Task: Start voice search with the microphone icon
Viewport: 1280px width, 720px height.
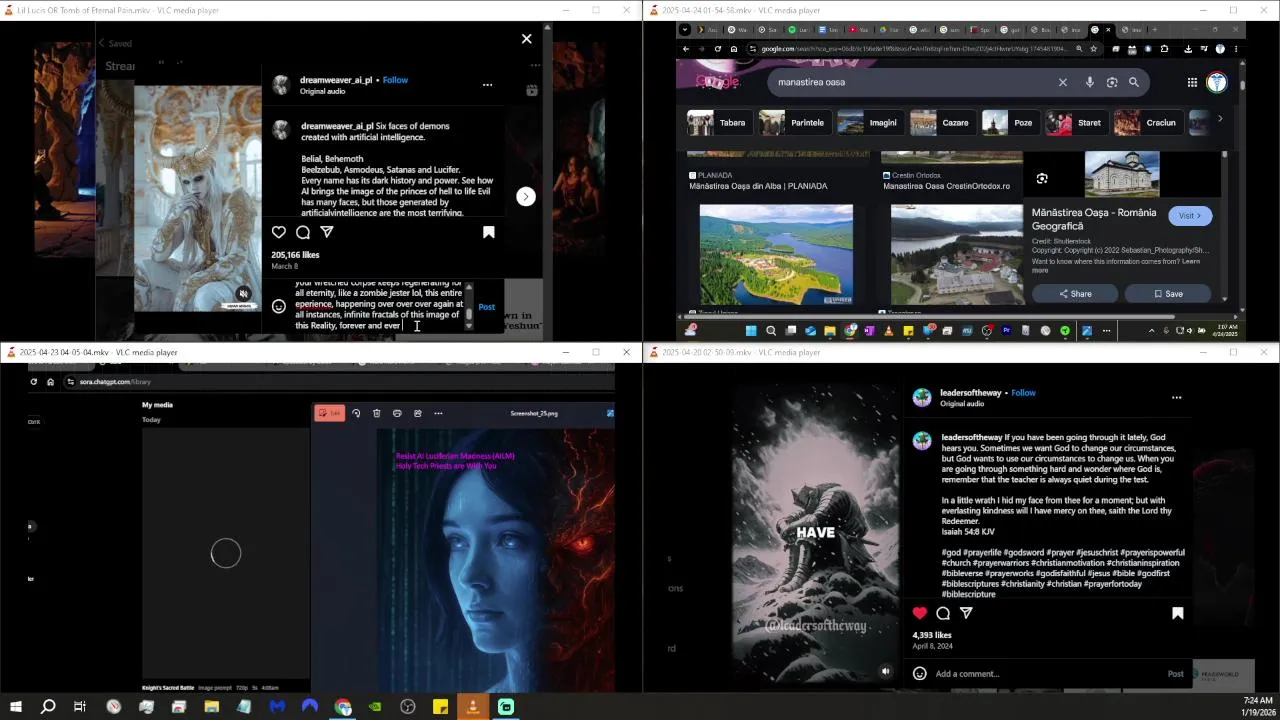Action: 1090,82
